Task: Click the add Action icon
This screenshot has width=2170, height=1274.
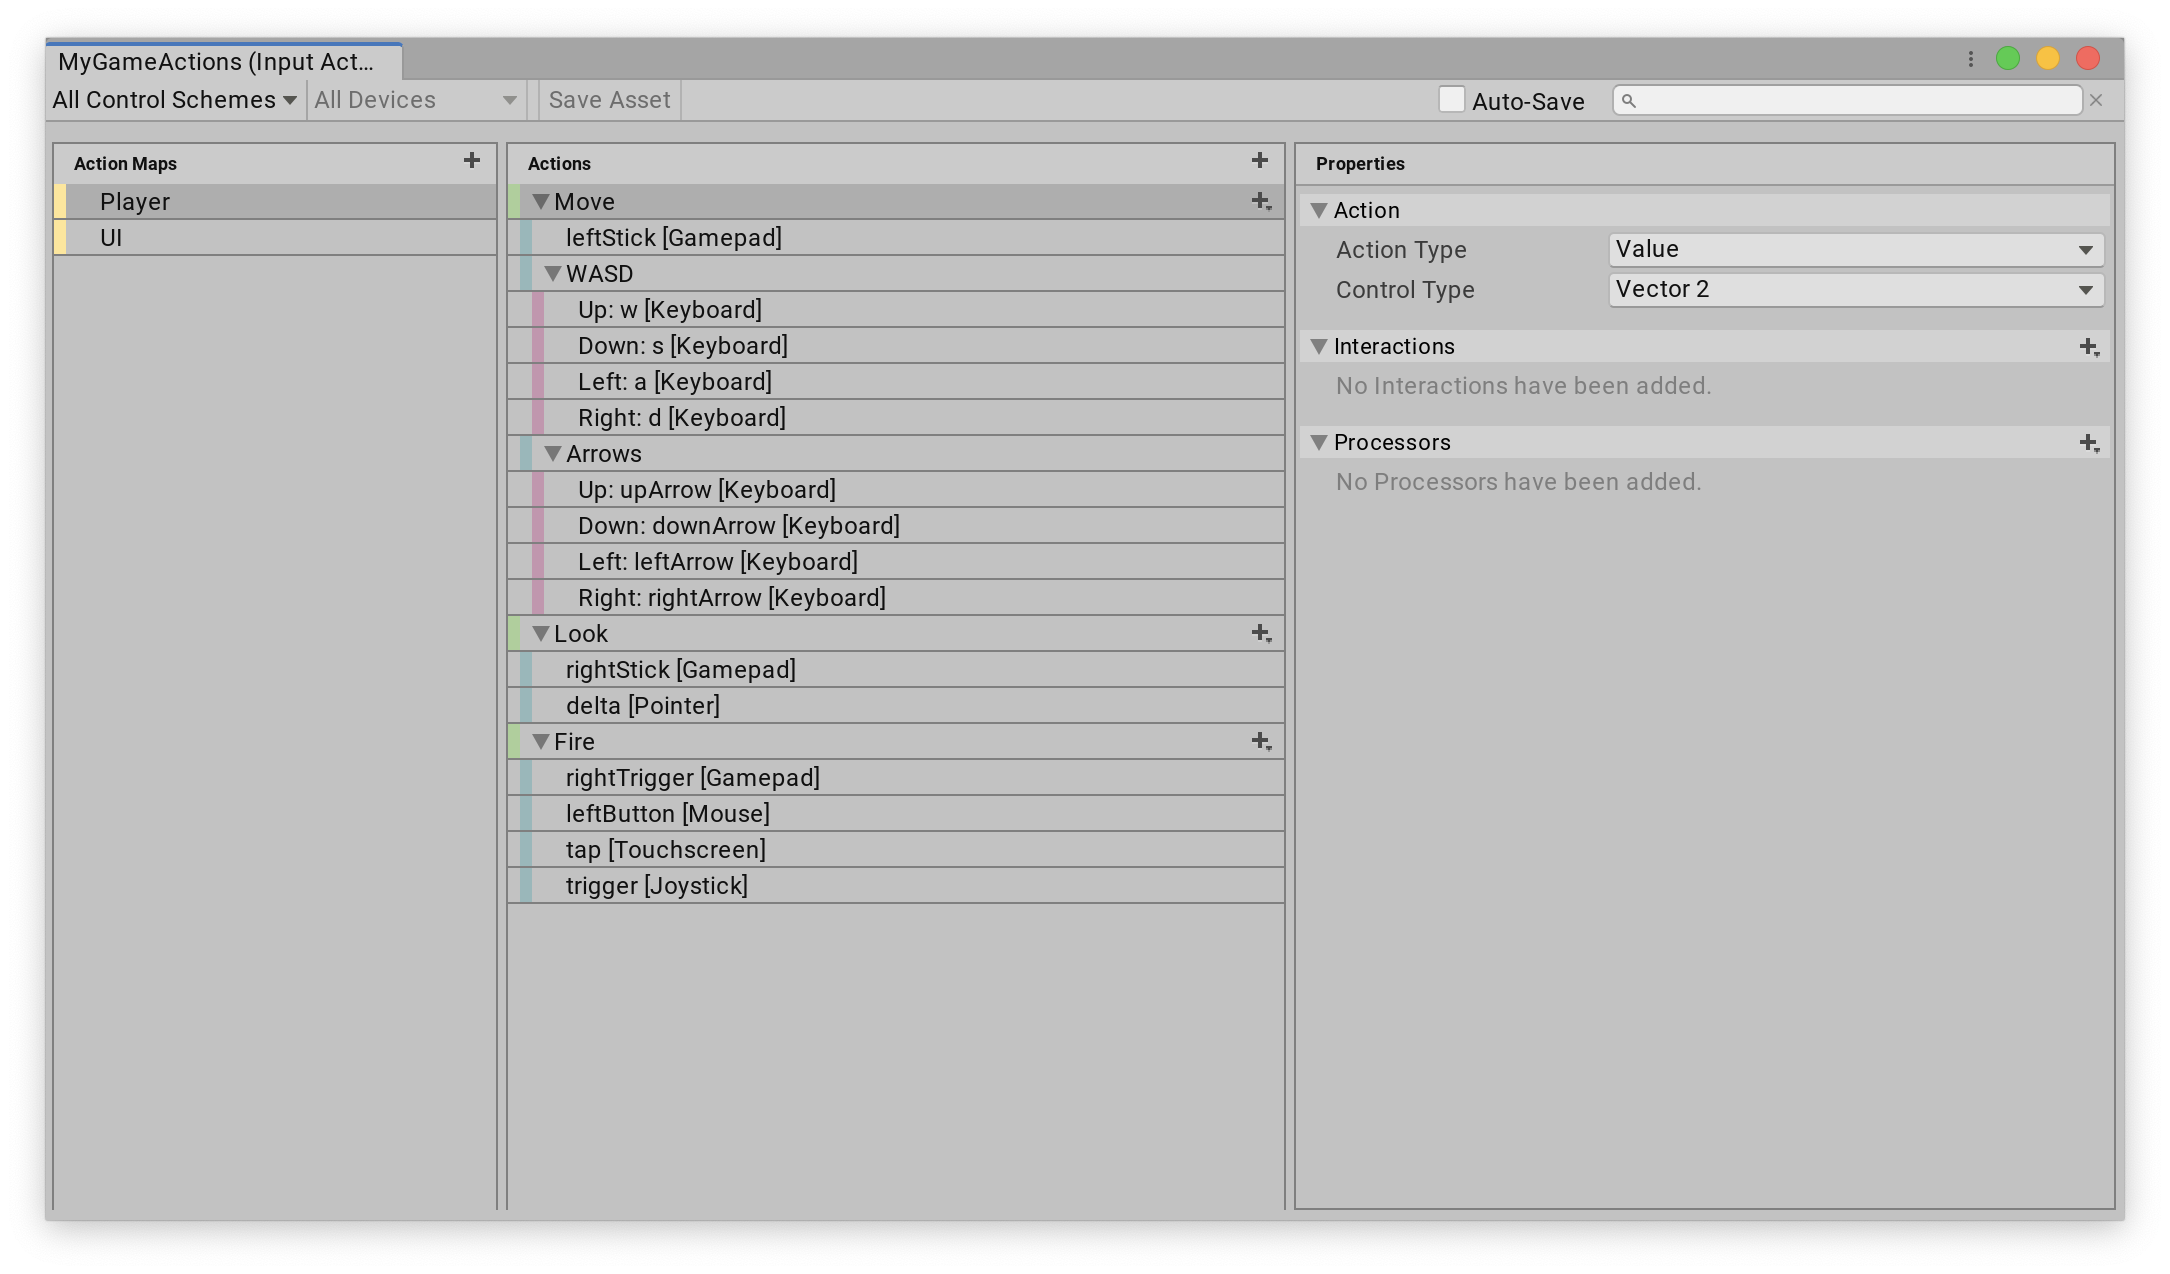Action: [1260, 161]
